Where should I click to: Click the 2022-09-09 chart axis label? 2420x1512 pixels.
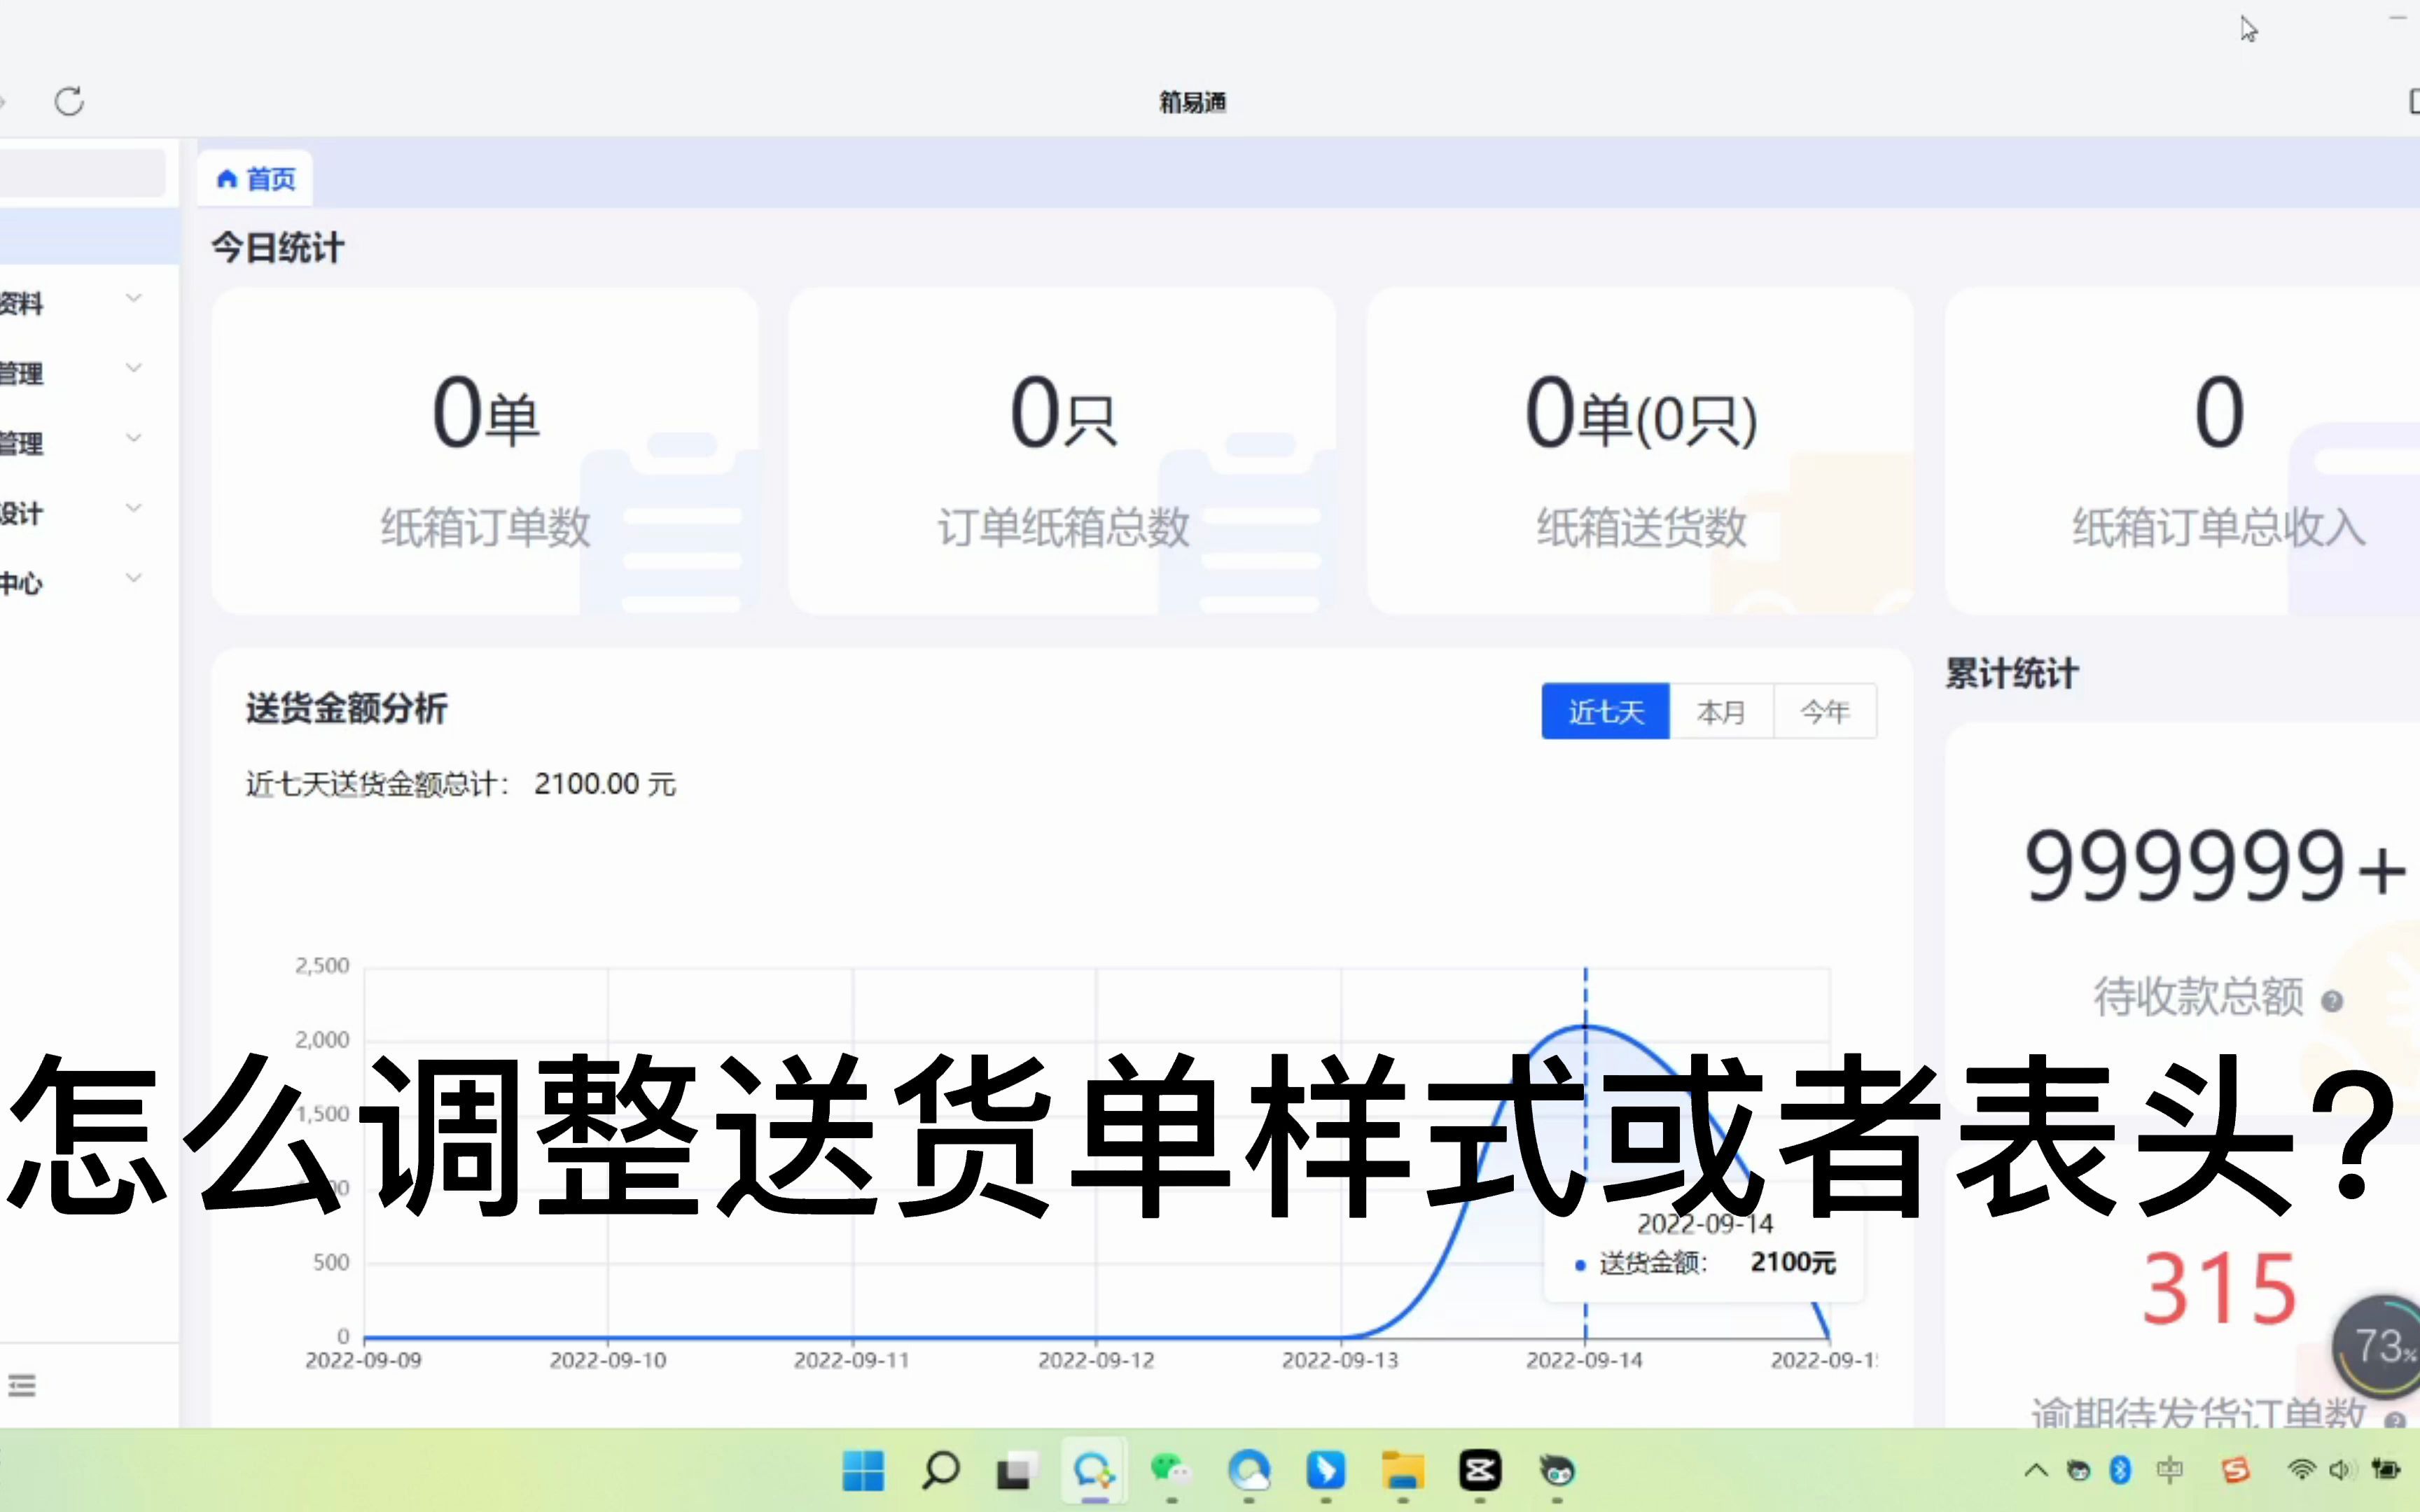click(x=363, y=1360)
